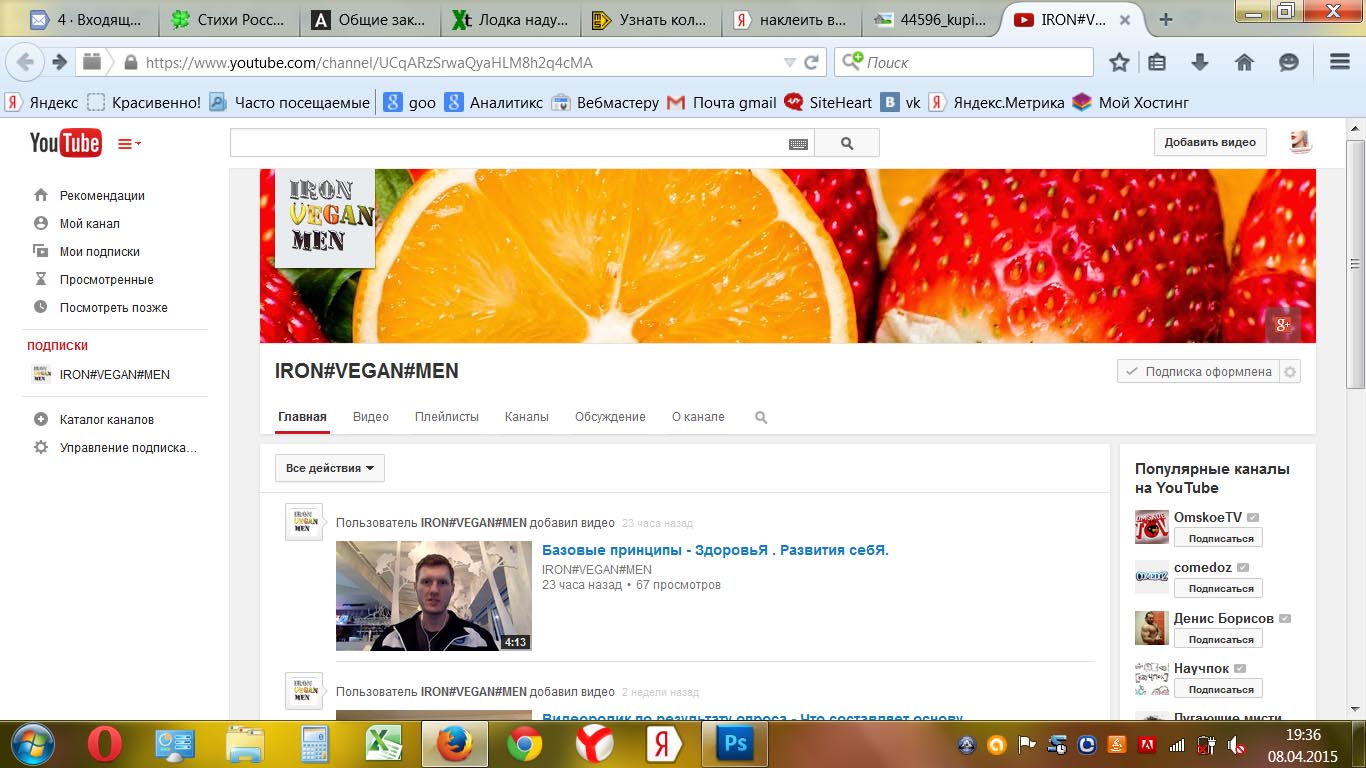This screenshot has width=1366, height=768.
Task: Click the Firefox home icon
Action: [x=1245, y=62]
